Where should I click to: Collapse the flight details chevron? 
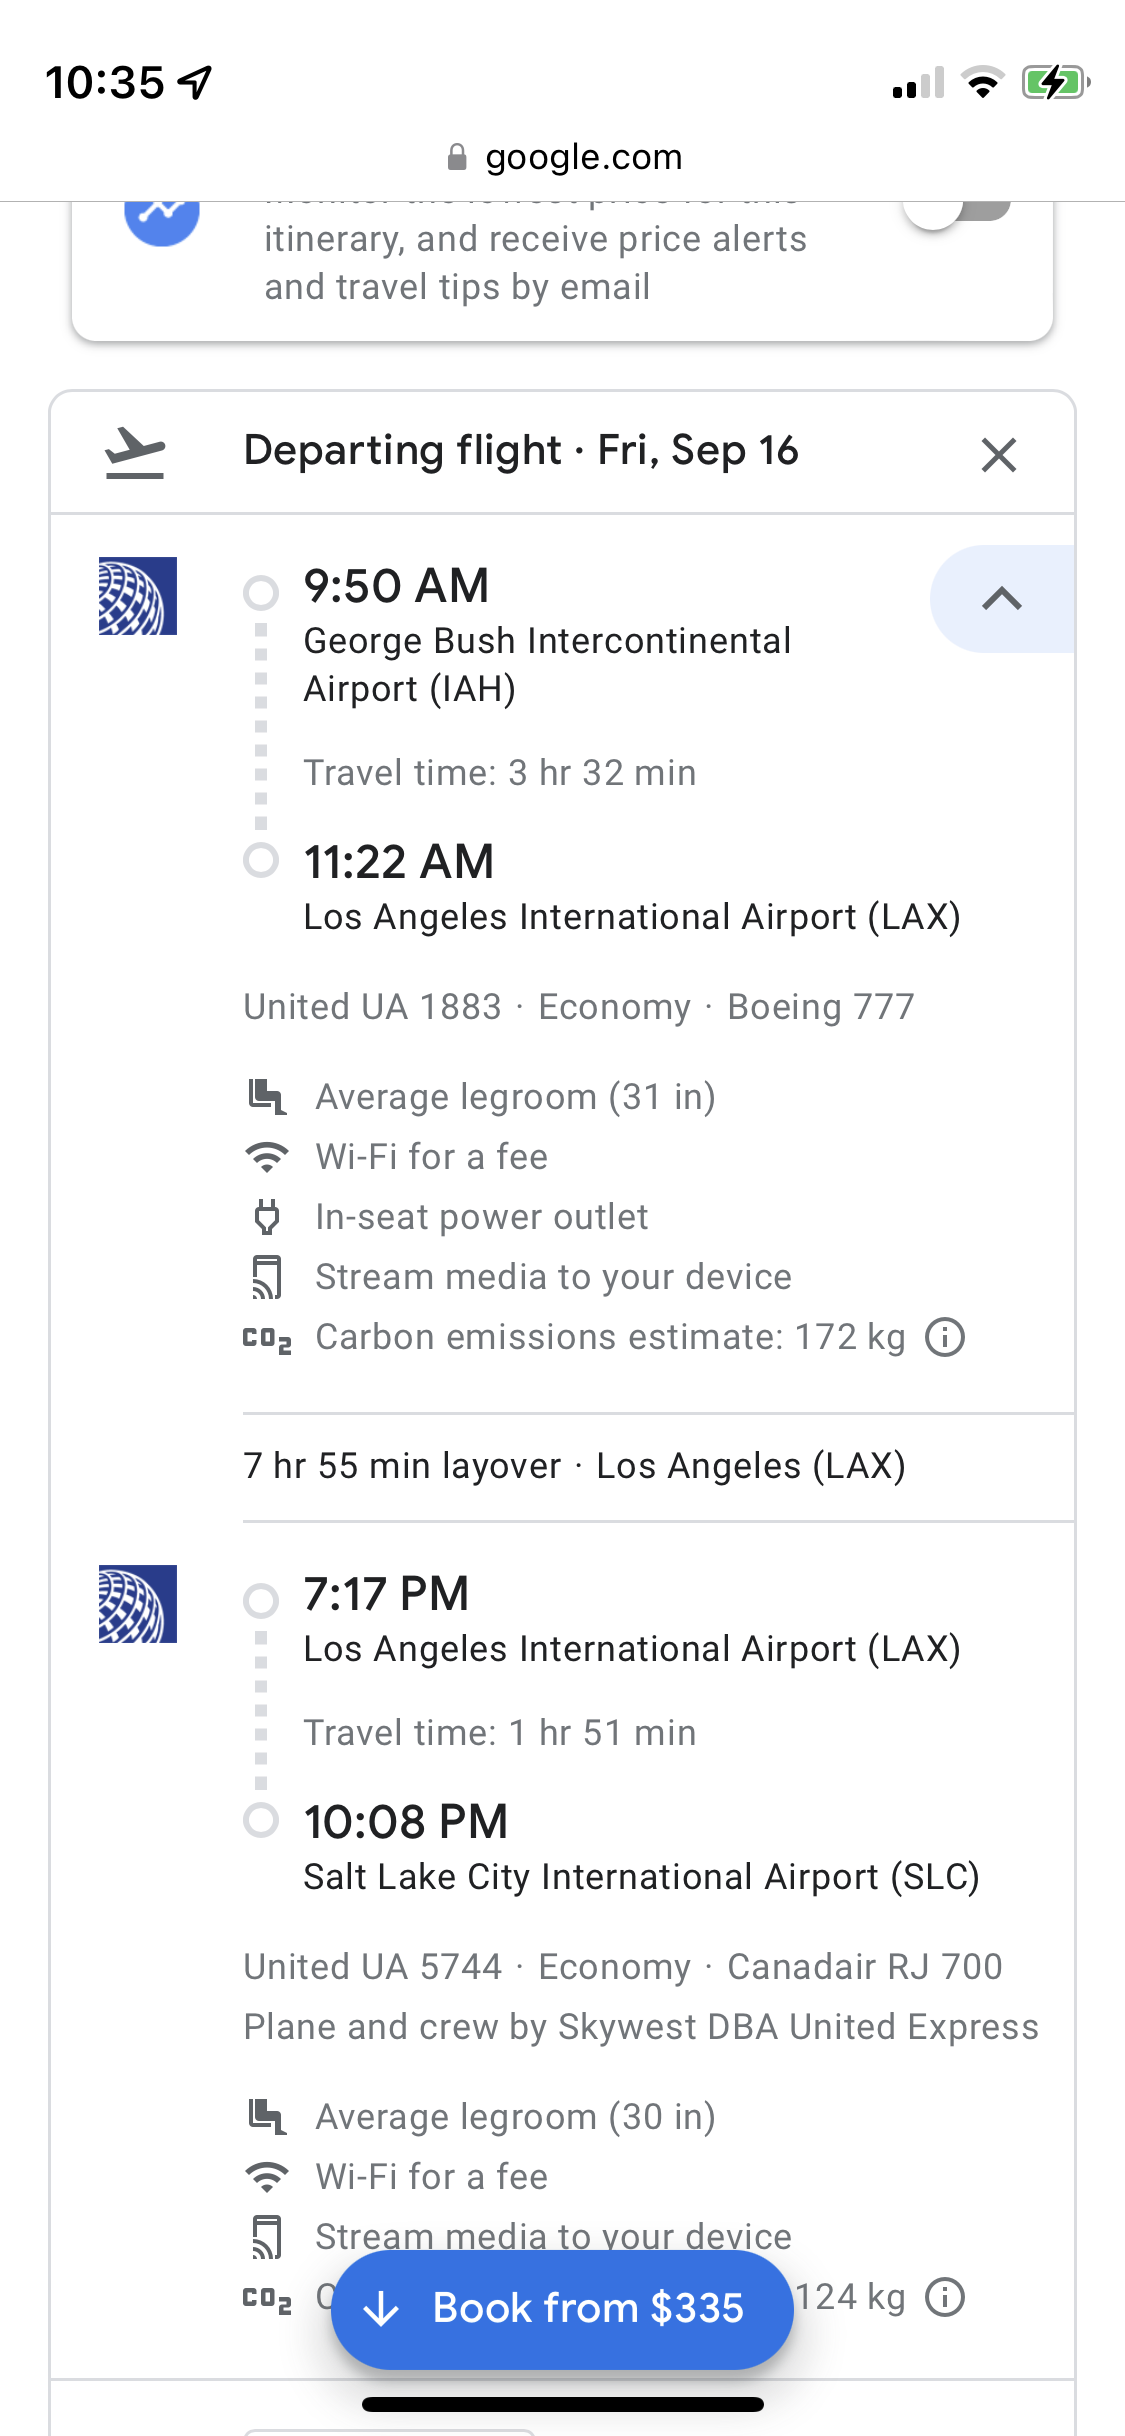point(1001,599)
